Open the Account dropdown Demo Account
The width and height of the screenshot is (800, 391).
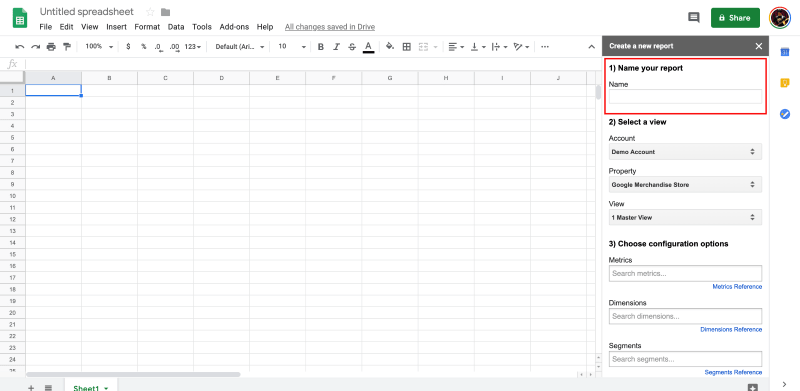pos(685,152)
